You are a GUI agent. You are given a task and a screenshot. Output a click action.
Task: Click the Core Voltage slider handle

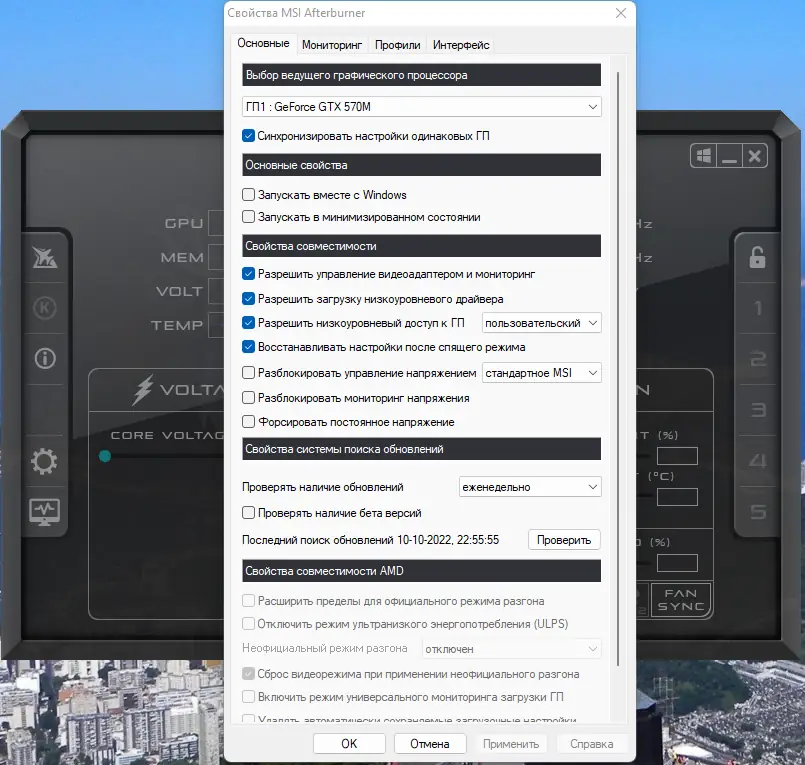(105, 456)
